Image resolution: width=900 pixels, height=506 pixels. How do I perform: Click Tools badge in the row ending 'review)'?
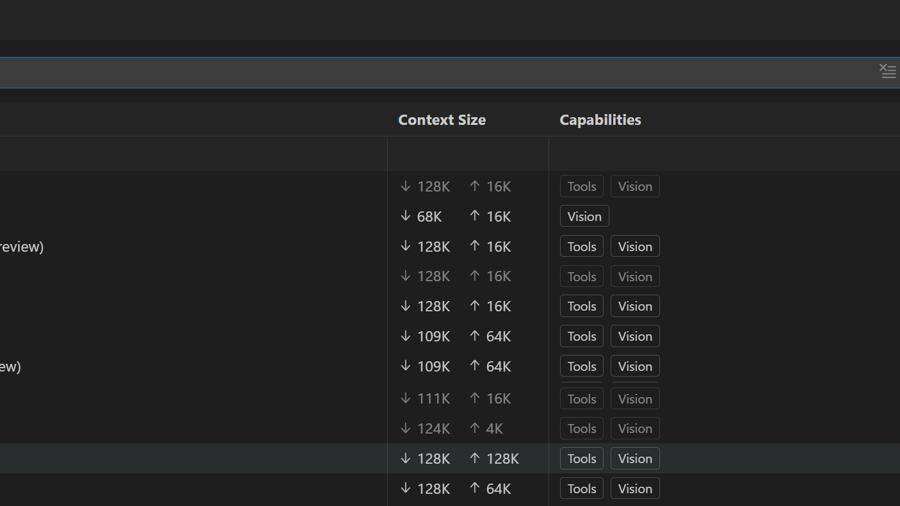(x=581, y=247)
